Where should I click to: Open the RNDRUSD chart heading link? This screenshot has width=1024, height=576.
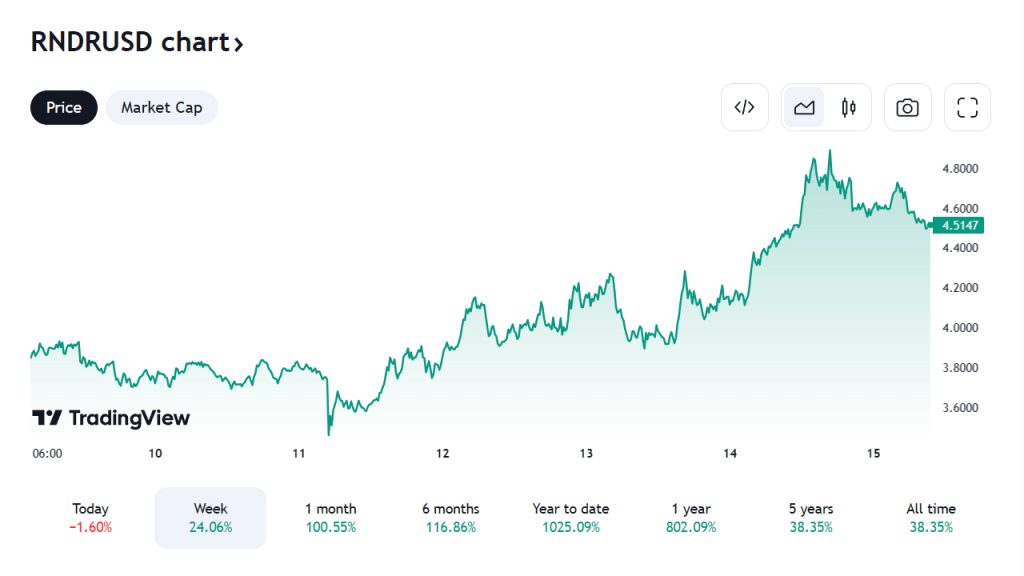coord(130,42)
